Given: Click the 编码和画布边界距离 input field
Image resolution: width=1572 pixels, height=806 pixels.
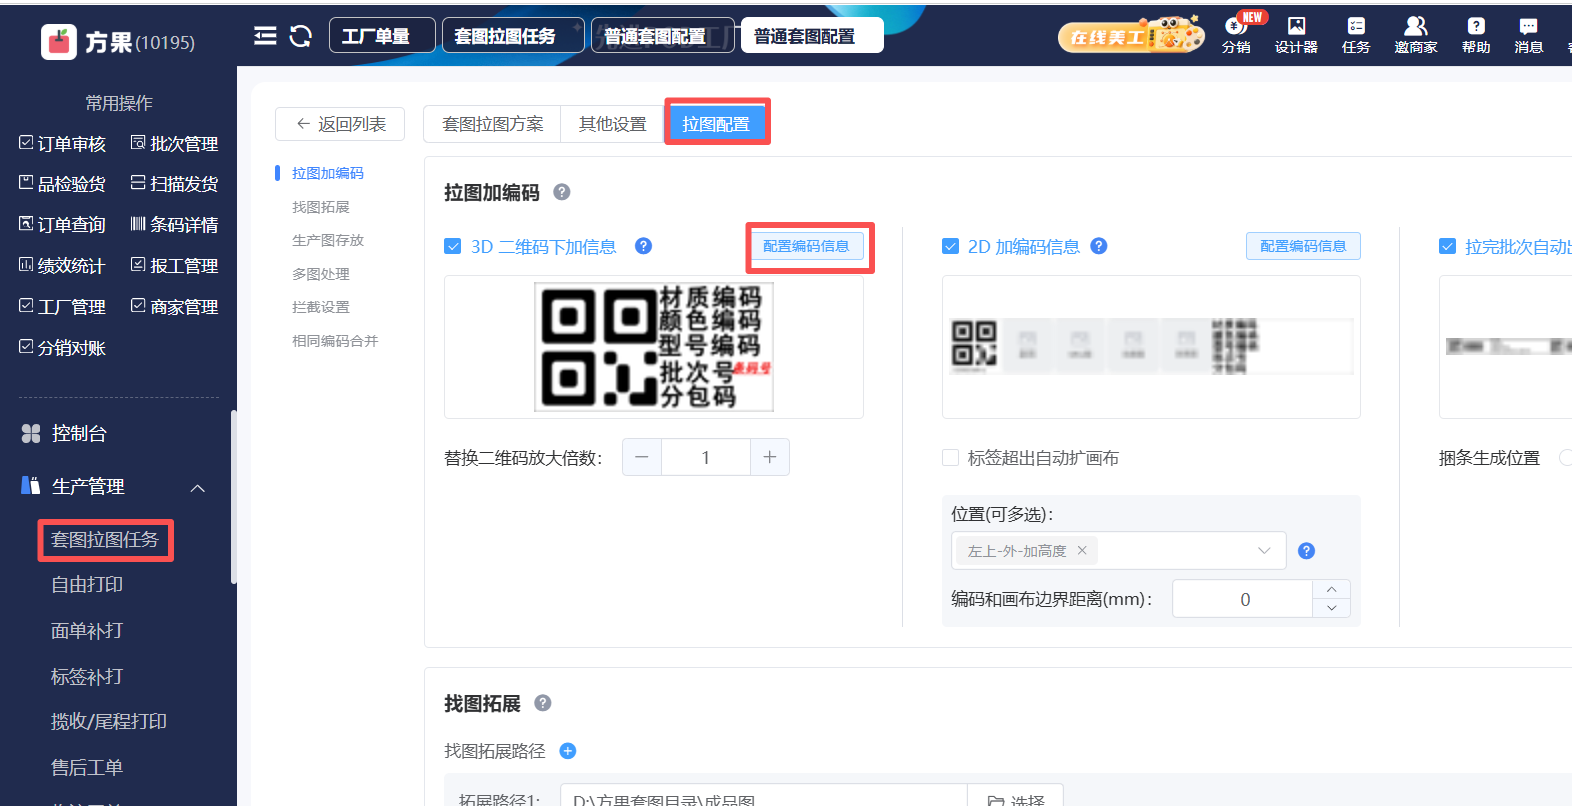Looking at the screenshot, I should [x=1243, y=599].
